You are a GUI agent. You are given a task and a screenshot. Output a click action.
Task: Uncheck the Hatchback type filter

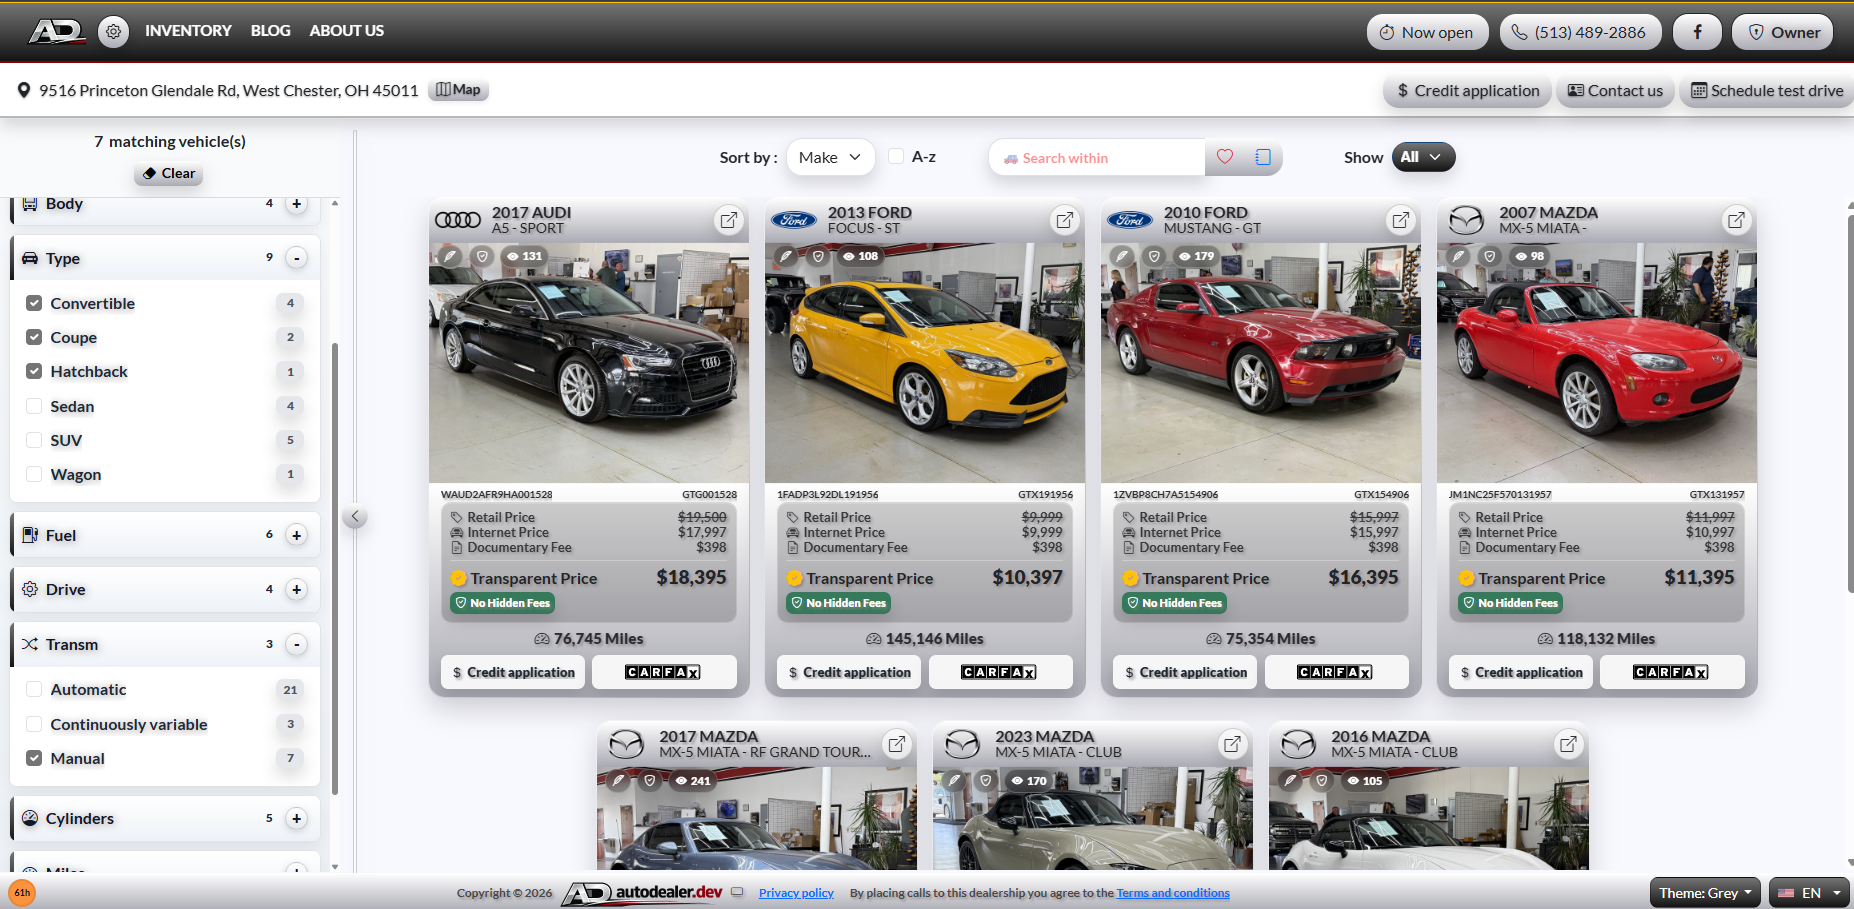click(34, 371)
